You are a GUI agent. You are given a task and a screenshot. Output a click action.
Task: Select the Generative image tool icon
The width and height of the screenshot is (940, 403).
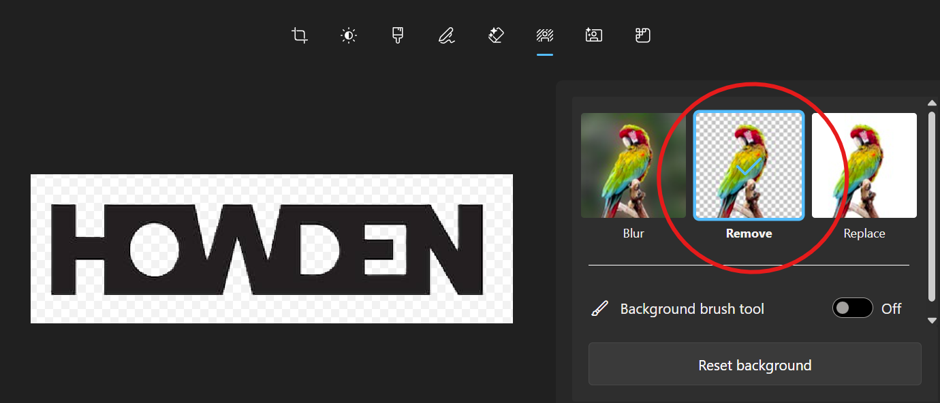[x=593, y=35]
